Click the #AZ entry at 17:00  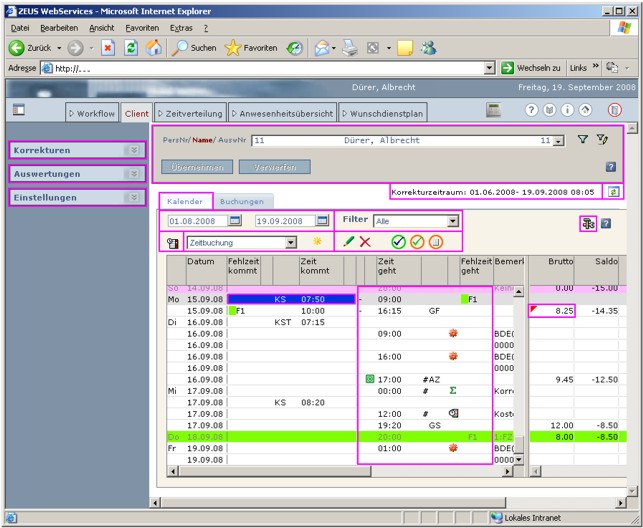click(x=431, y=380)
